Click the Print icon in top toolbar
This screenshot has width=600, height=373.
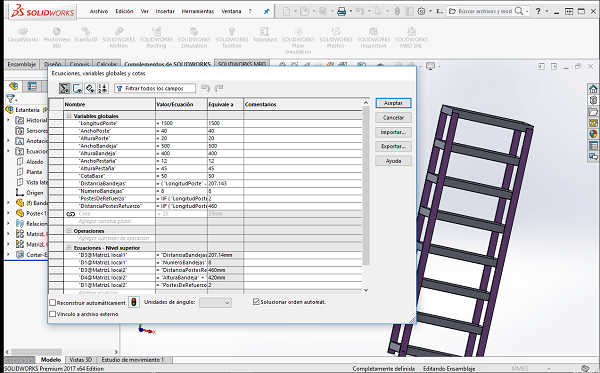[x=341, y=11]
